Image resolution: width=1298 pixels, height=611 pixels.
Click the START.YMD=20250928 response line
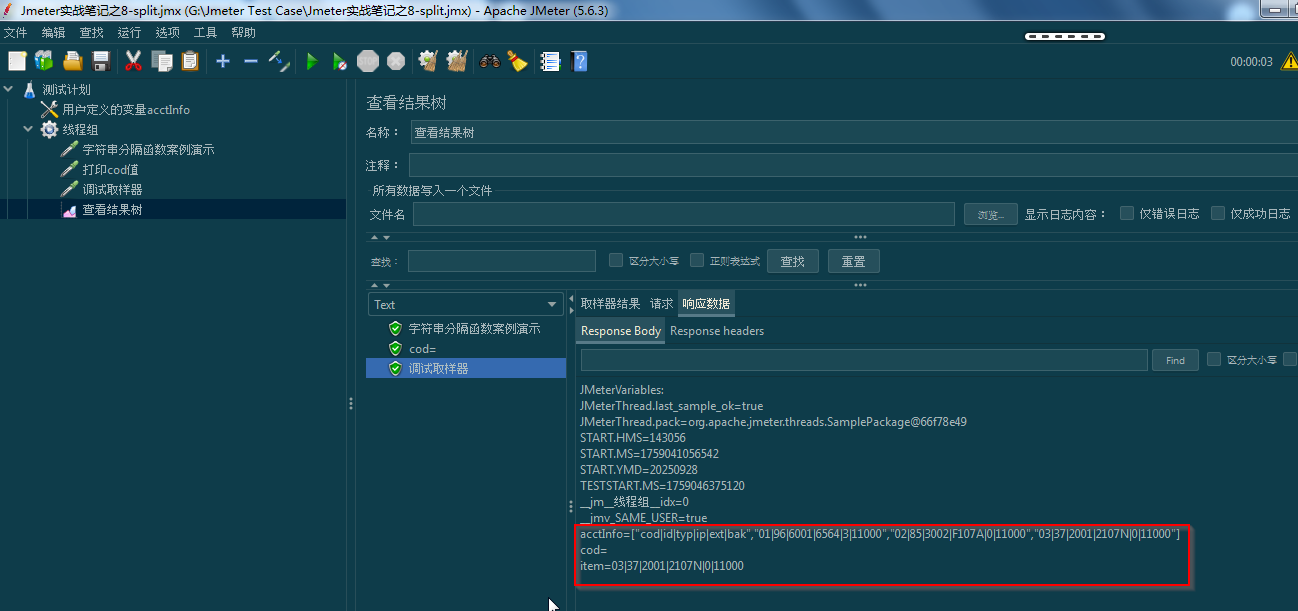click(639, 469)
